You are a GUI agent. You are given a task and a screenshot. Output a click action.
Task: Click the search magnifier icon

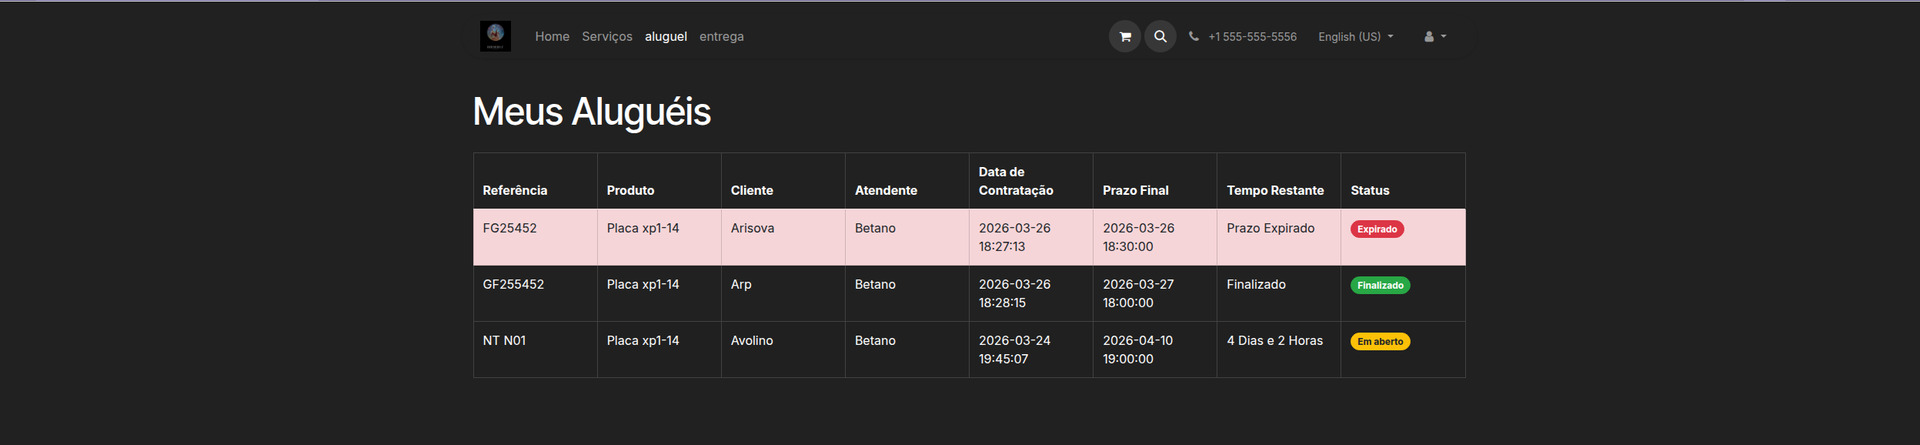[x=1160, y=36]
